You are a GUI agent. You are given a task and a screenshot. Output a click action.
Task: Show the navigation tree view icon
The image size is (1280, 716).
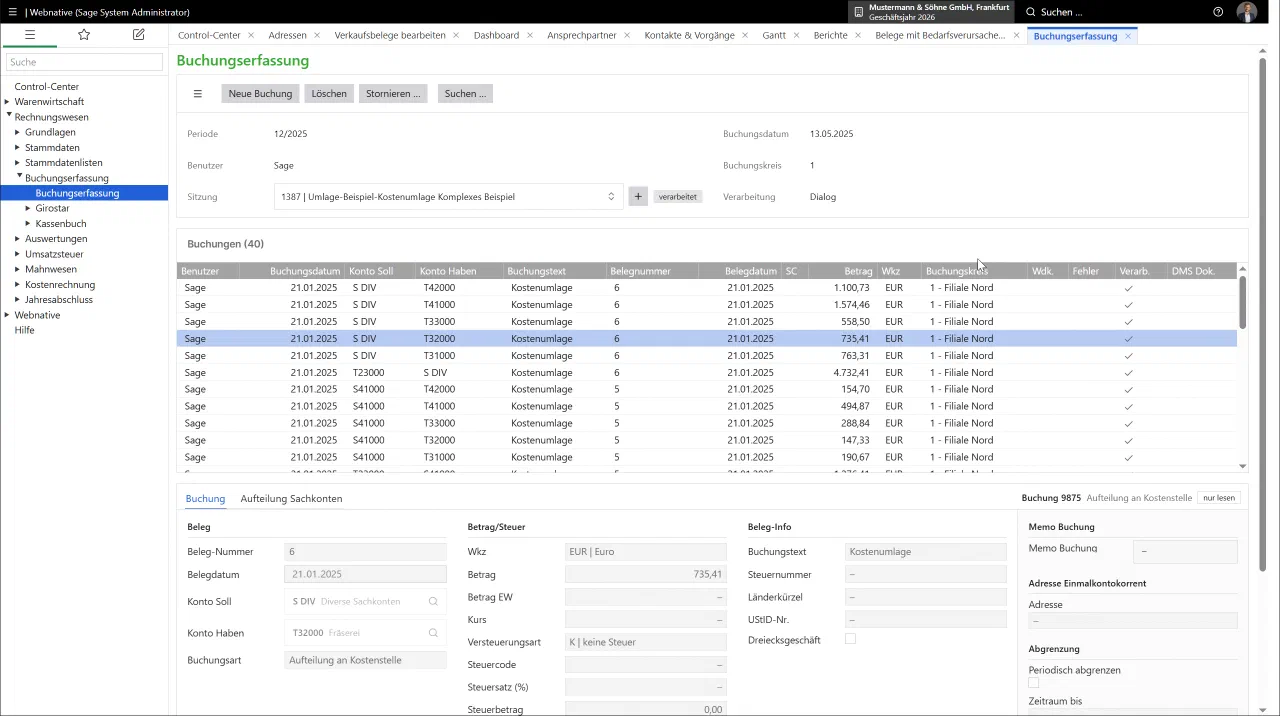pyautogui.click(x=30, y=34)
